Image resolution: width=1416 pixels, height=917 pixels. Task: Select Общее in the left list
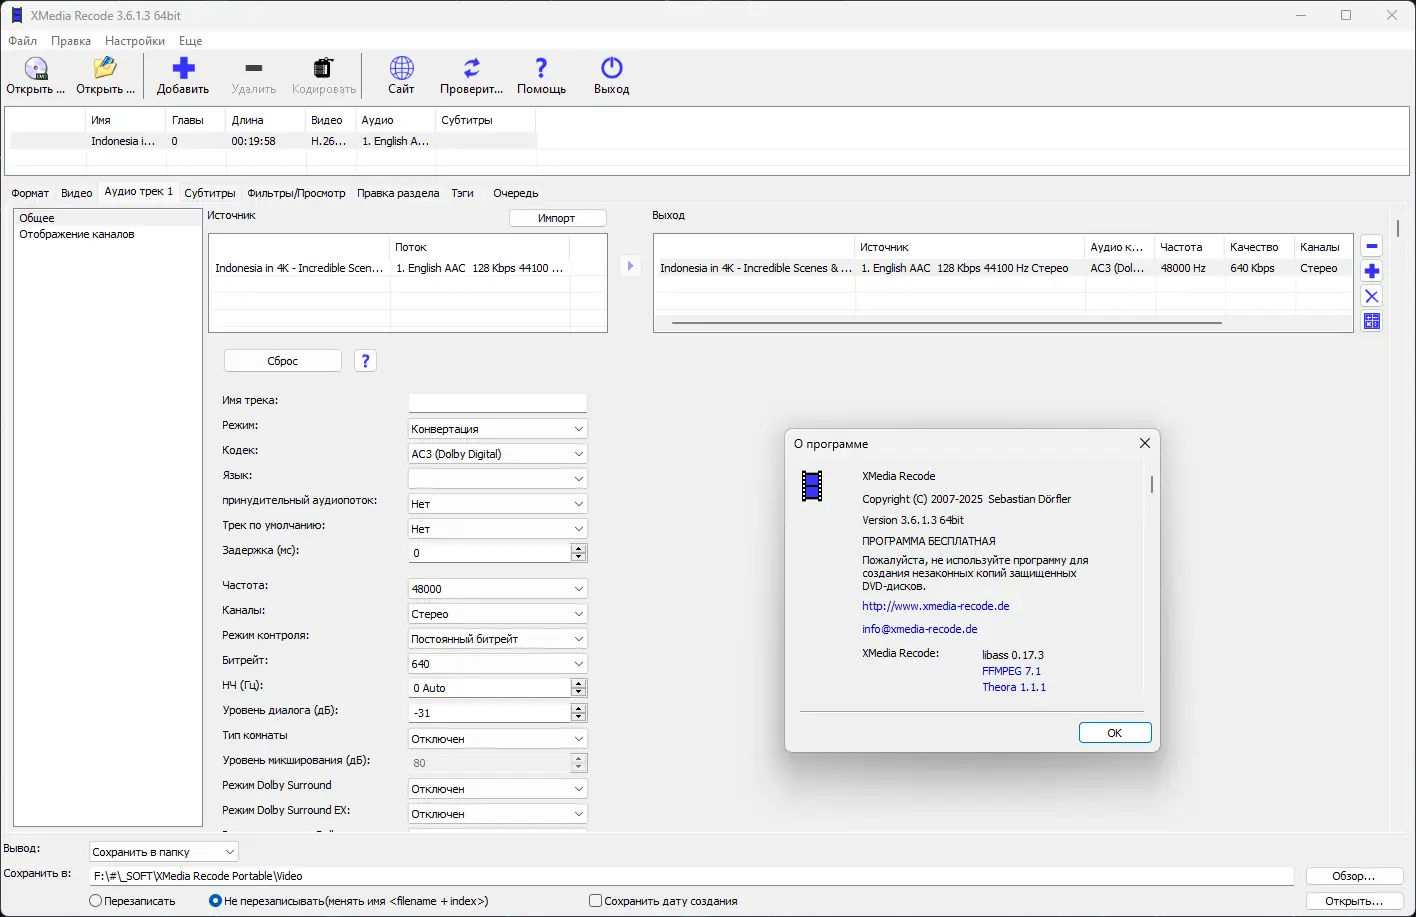pos(108,218)
